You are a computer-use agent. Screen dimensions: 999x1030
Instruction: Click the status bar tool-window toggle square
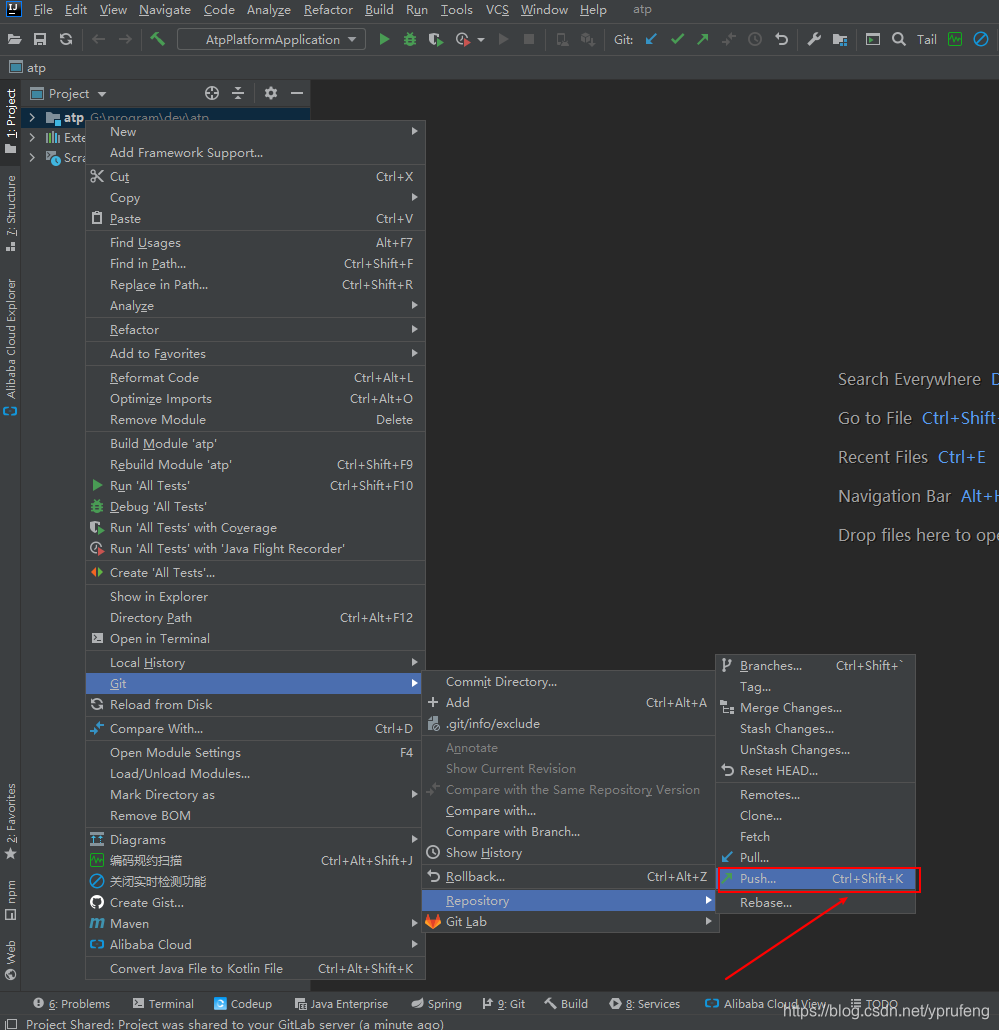tap(11, 1024)
